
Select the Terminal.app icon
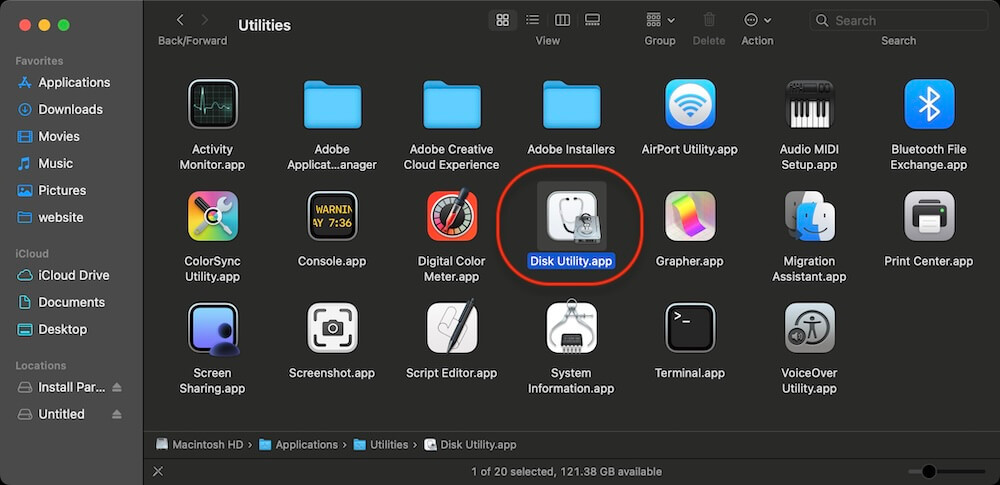[x=690, y=328]
